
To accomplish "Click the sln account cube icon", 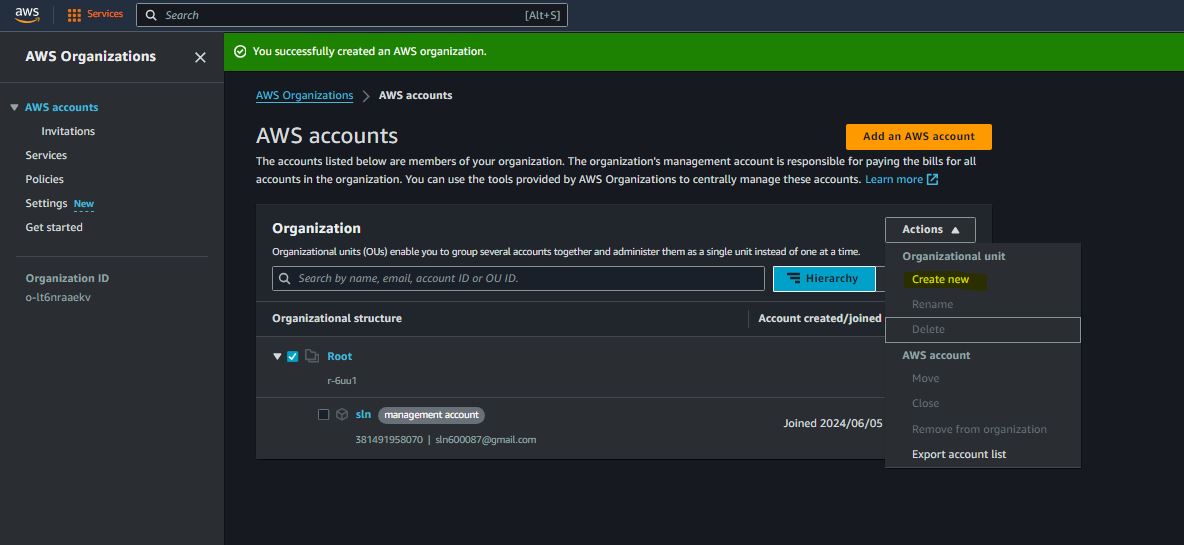I will (x=342, y=414).
